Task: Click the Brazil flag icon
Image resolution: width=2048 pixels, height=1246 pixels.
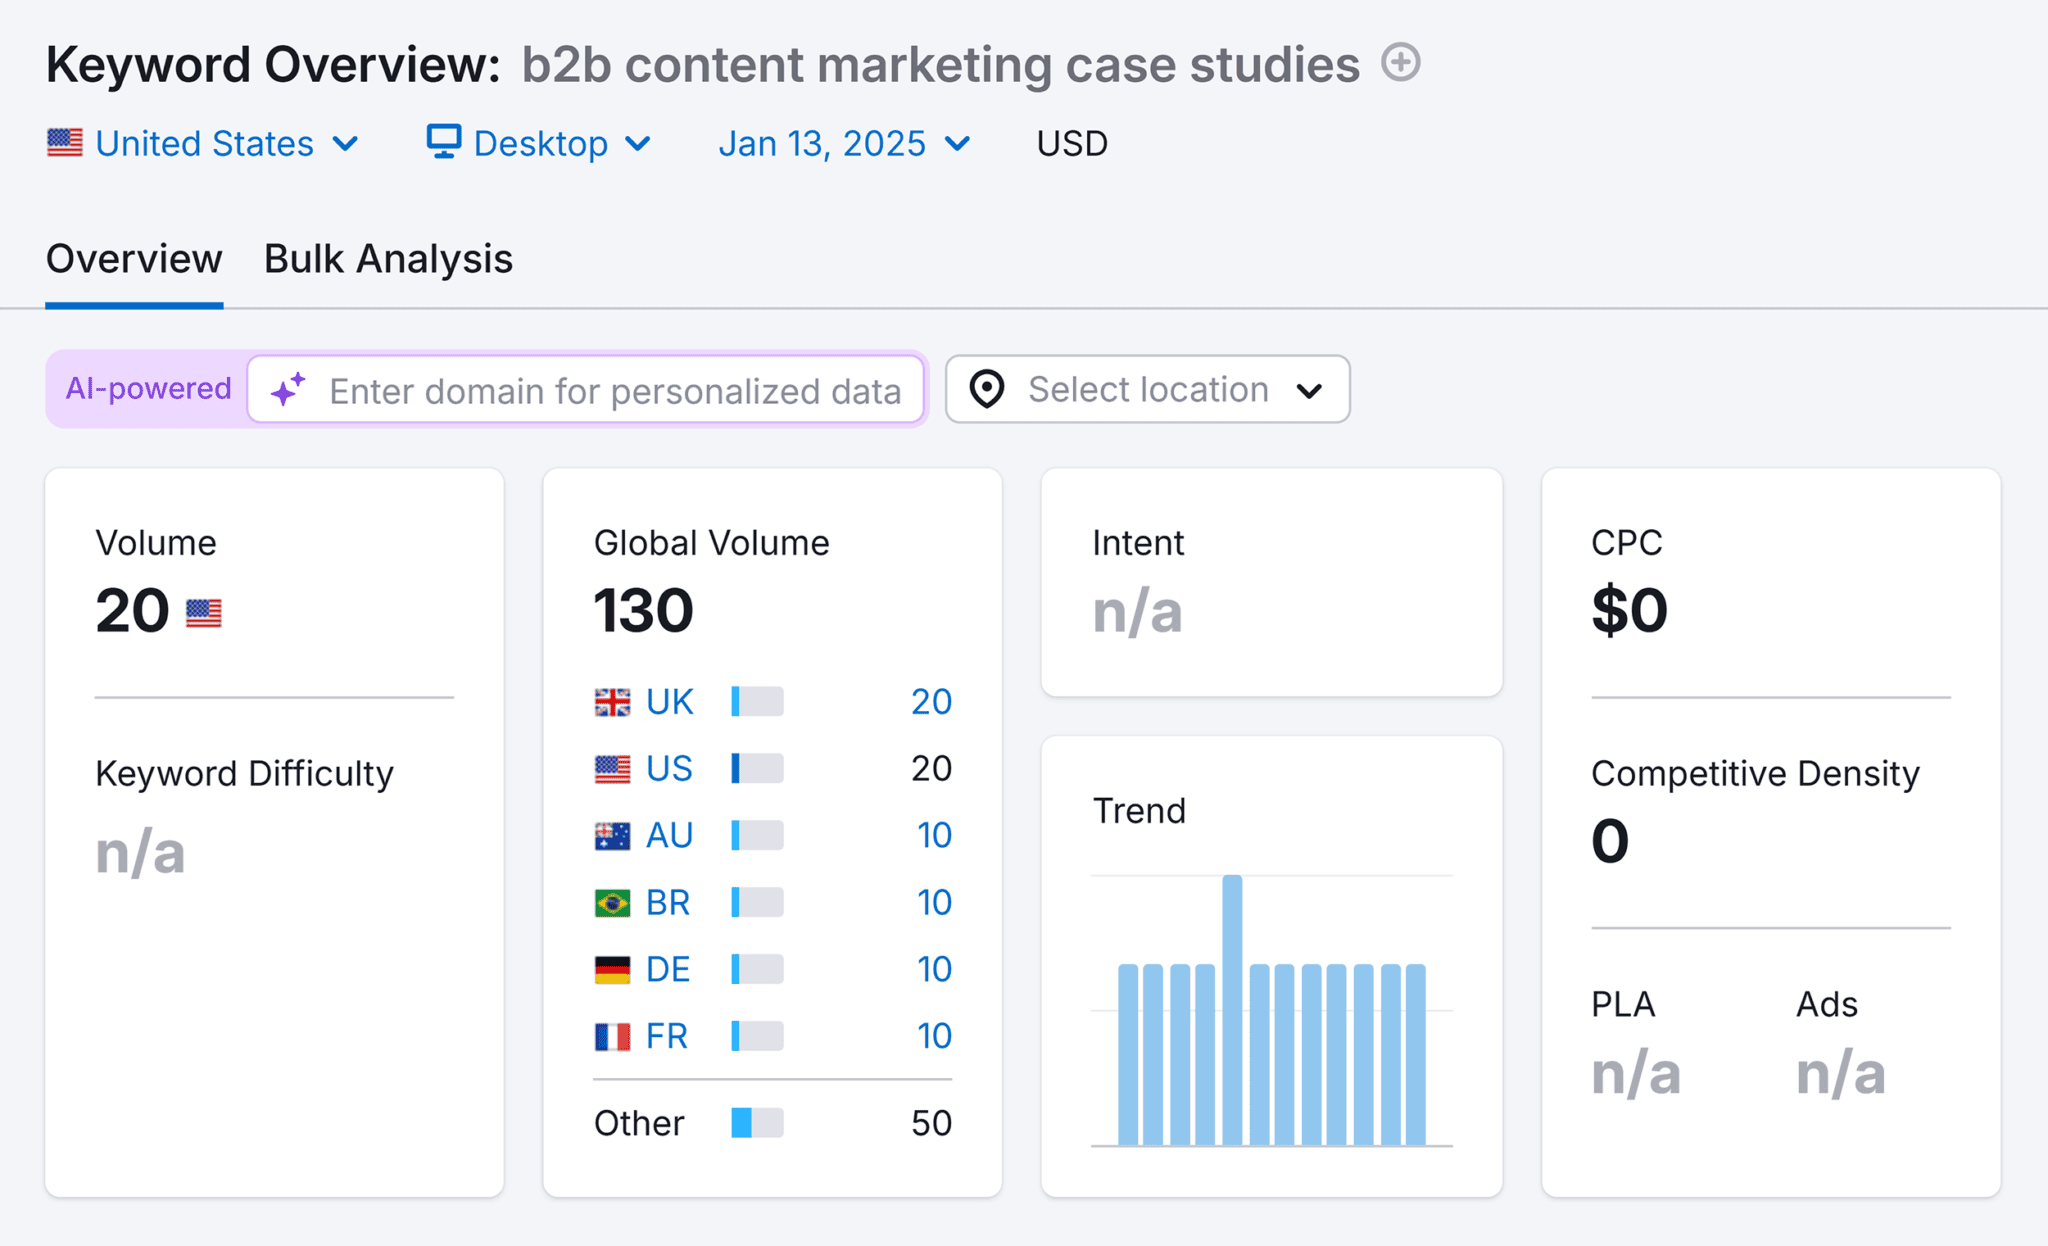Action: click(x=611, y=902)
